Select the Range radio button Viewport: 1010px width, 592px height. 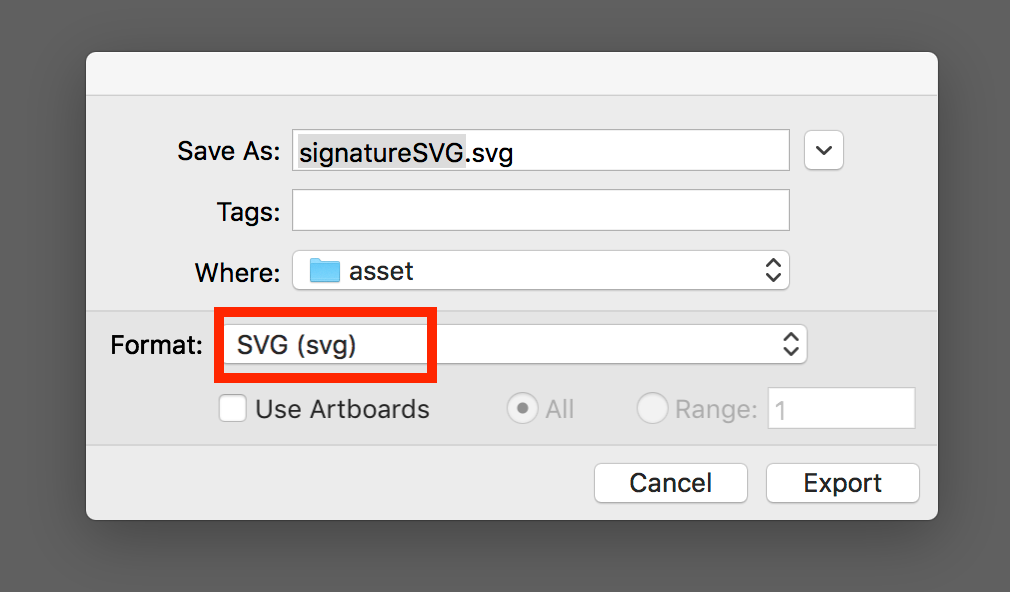[x=652, y=408]
